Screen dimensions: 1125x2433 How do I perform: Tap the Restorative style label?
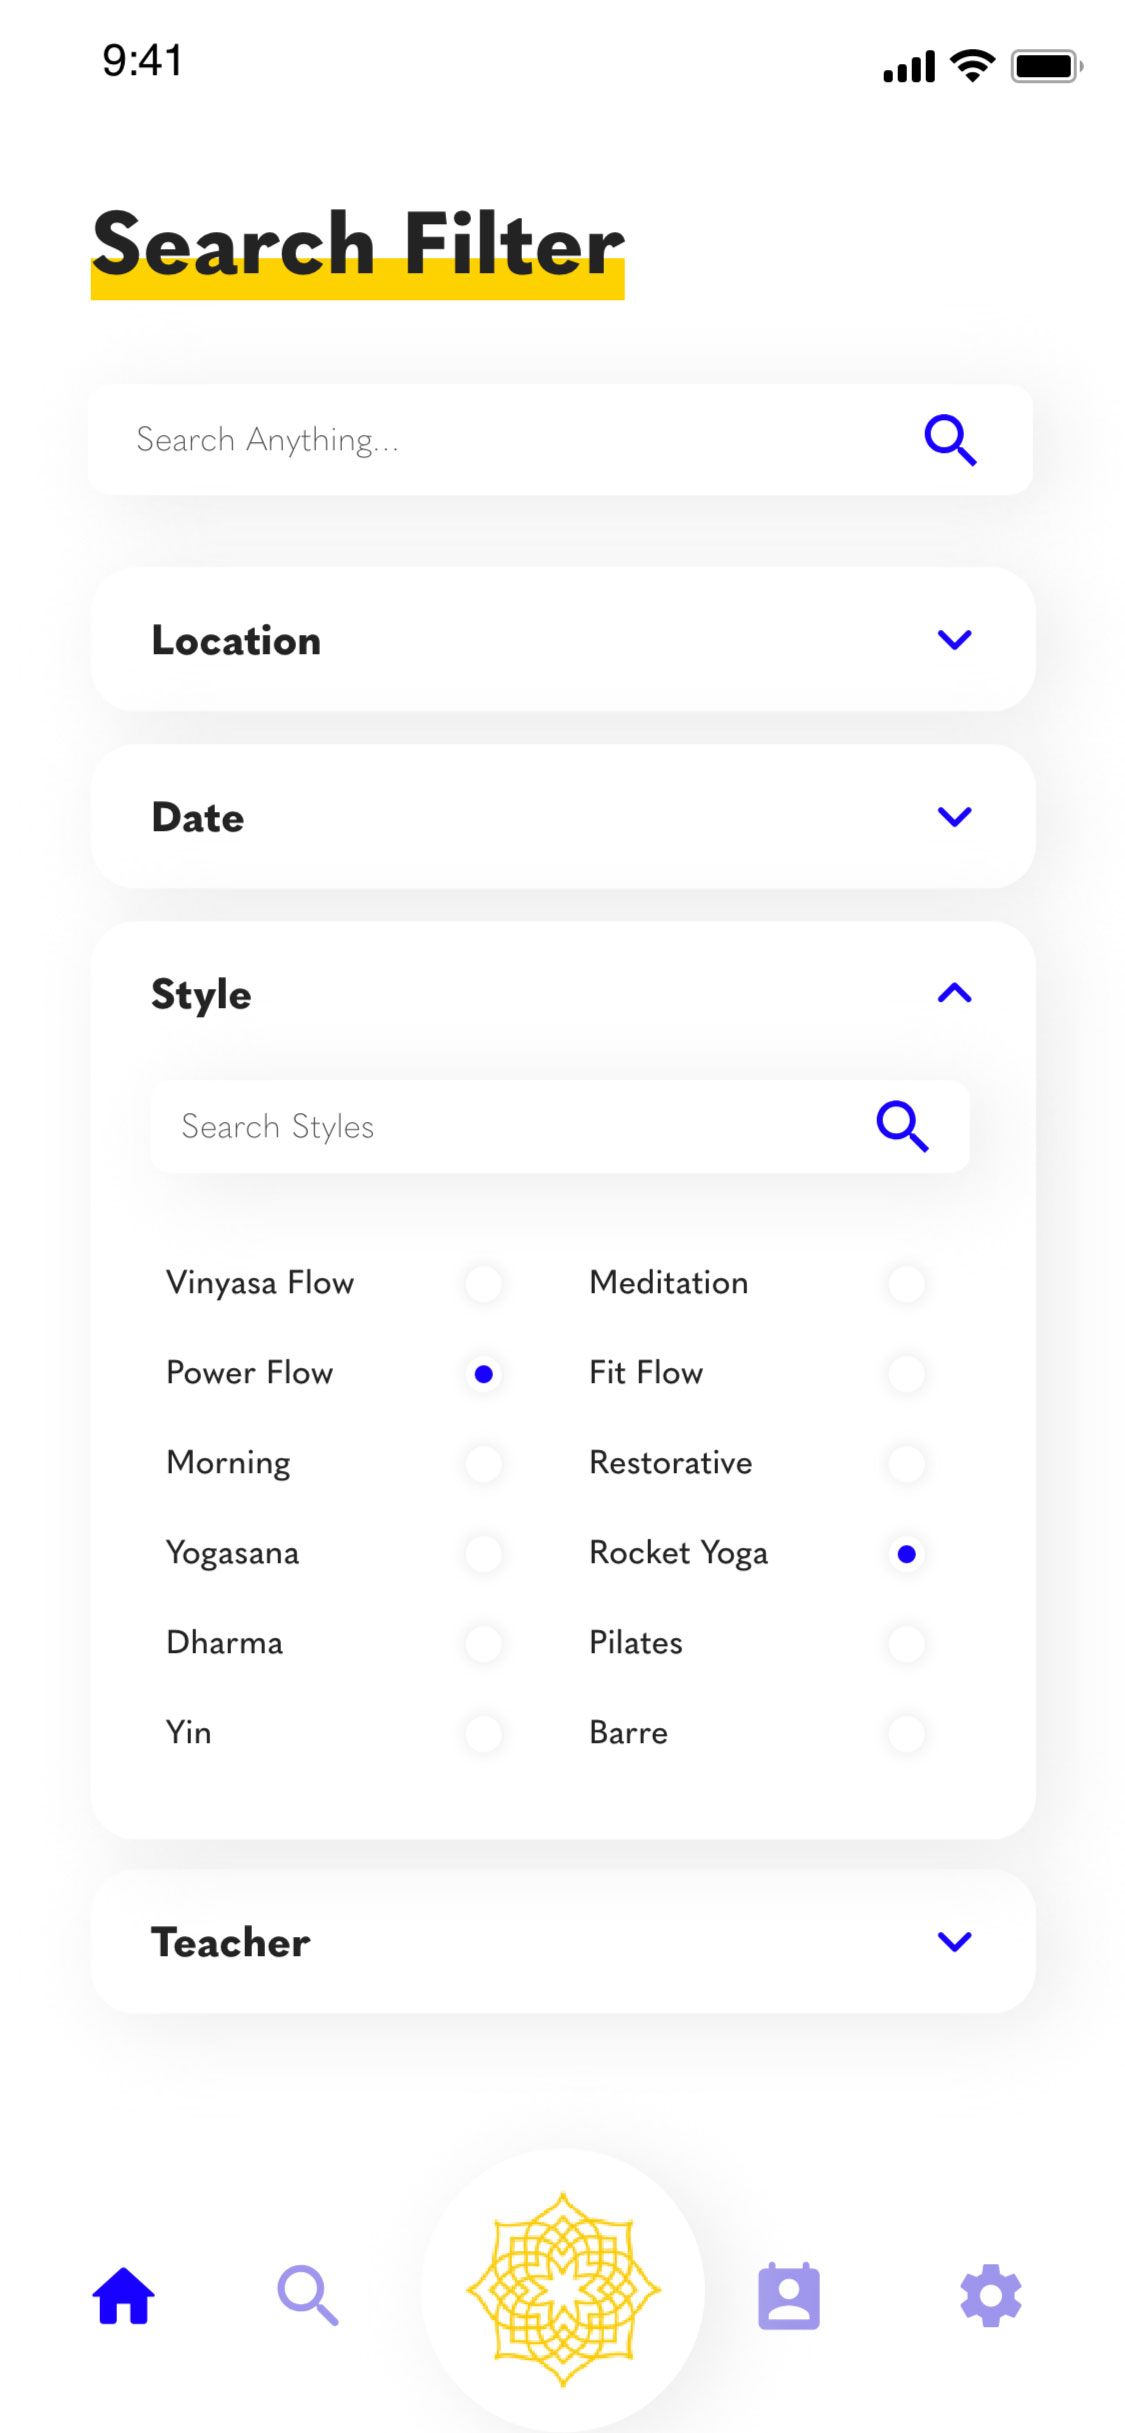click(x=670, y=1463)
